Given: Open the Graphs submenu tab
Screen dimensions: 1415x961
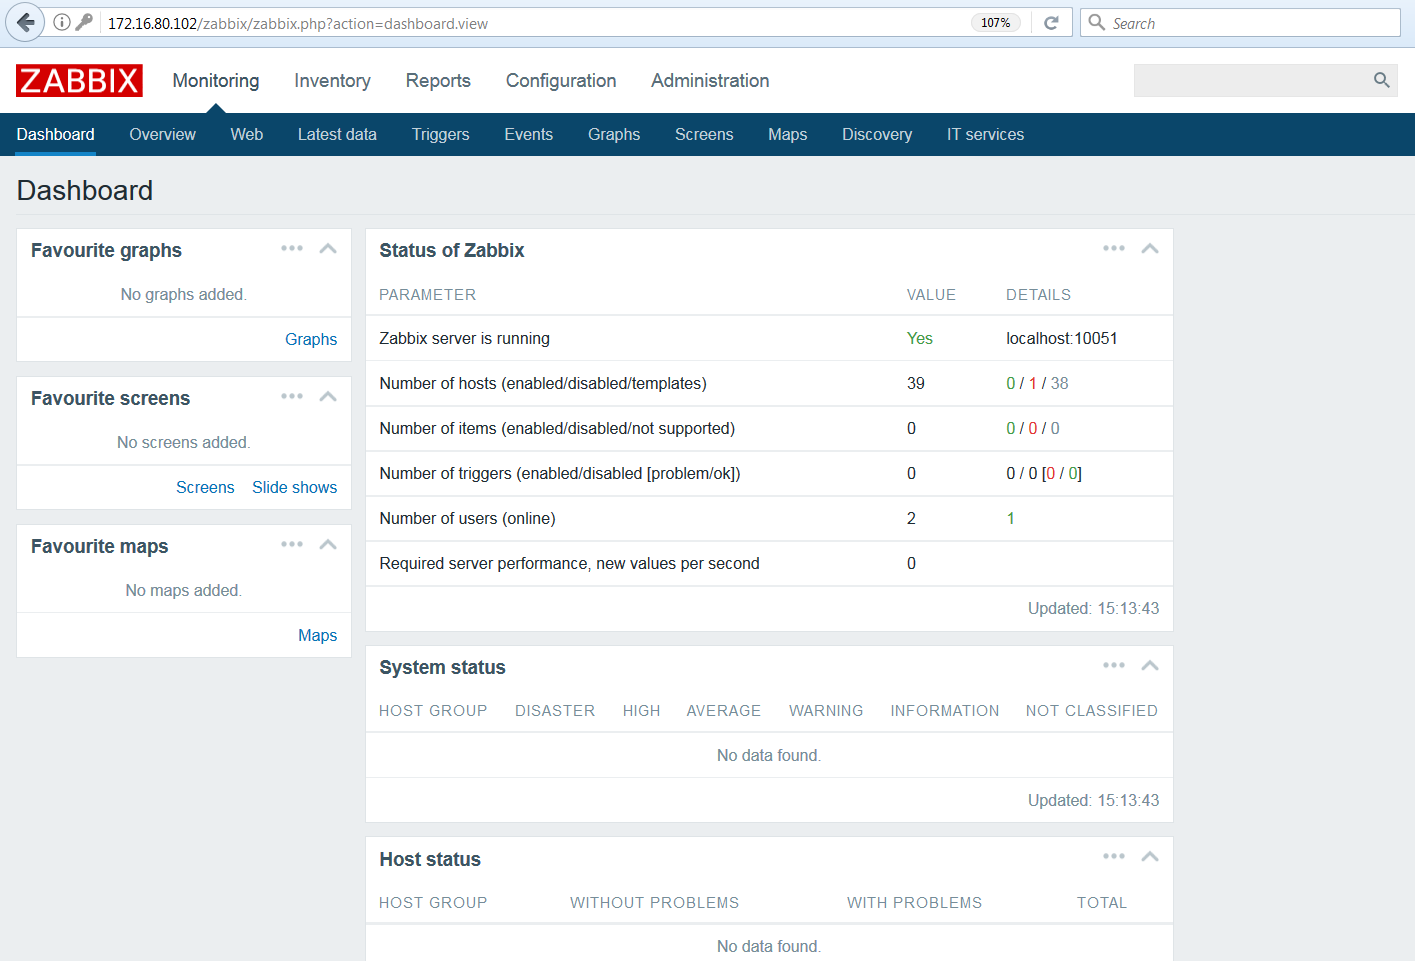Looking at the screenshot, I should [x=614, y=134].
